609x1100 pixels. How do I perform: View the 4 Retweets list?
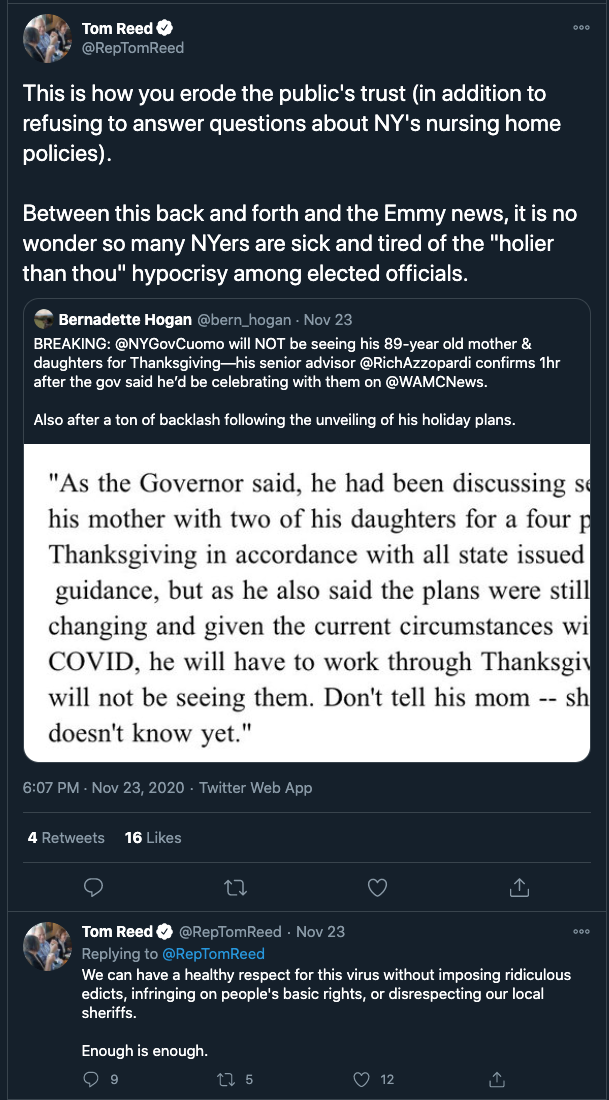[66, 838]
